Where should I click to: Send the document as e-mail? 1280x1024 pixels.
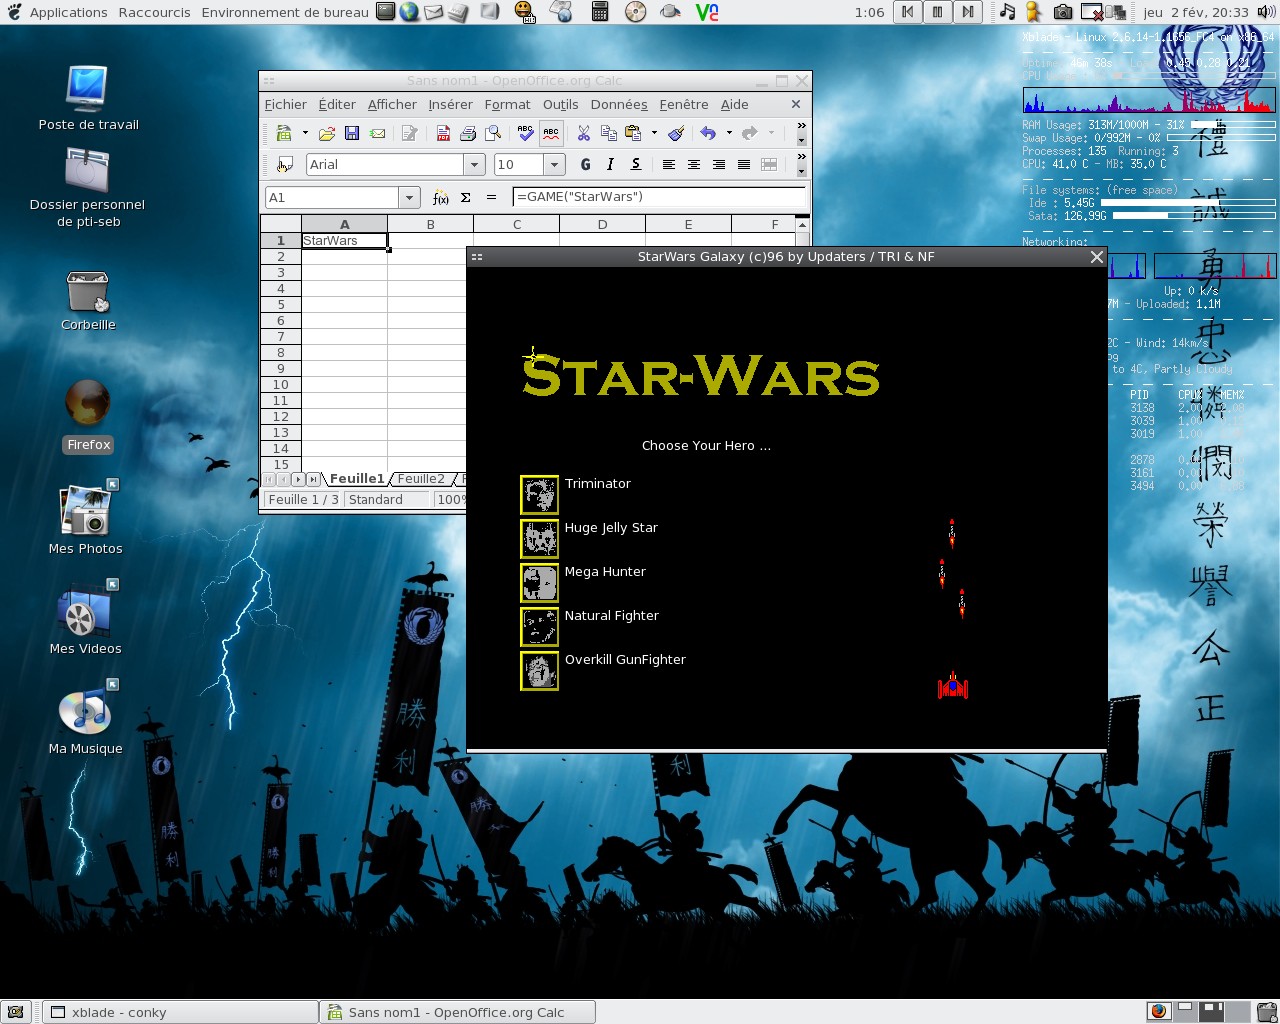[378, 133]
